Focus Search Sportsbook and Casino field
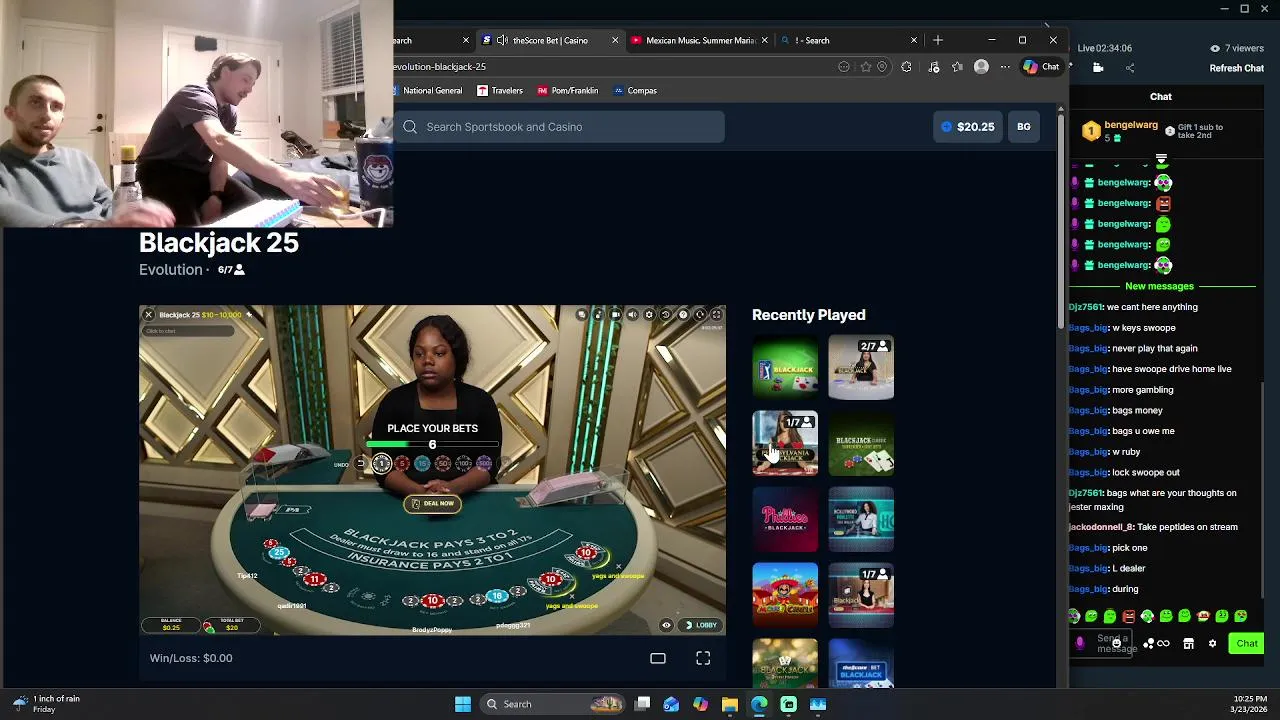Viewport: 1280px width, 720px height. coord(560,127)
